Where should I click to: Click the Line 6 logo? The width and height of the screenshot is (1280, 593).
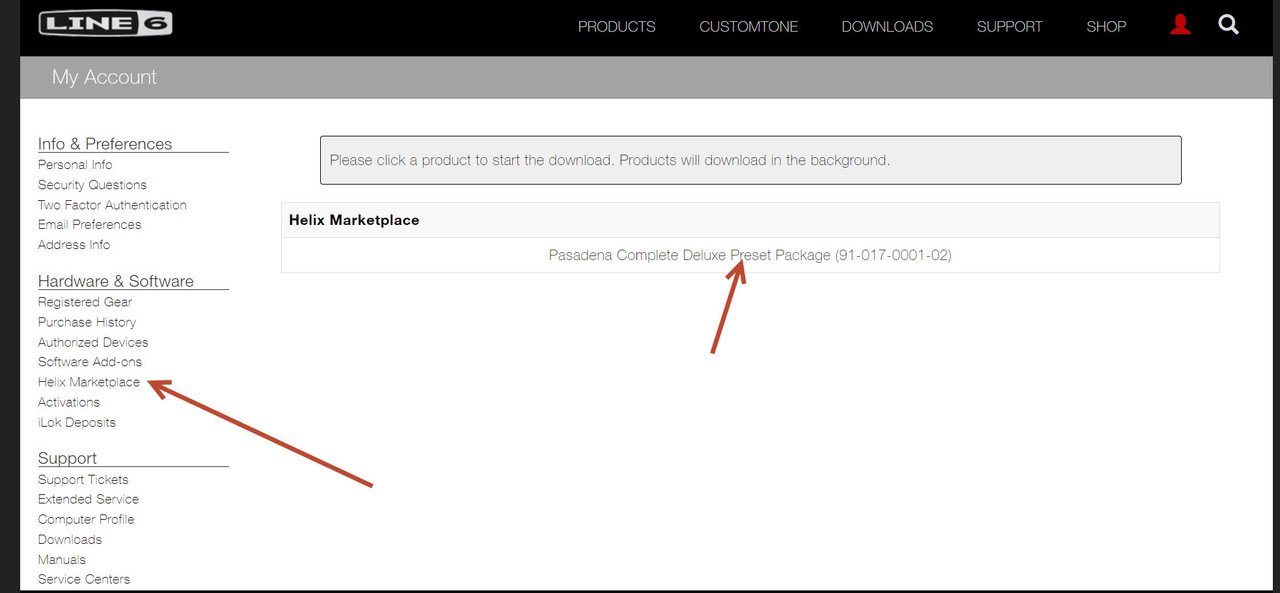pos(105,23)
